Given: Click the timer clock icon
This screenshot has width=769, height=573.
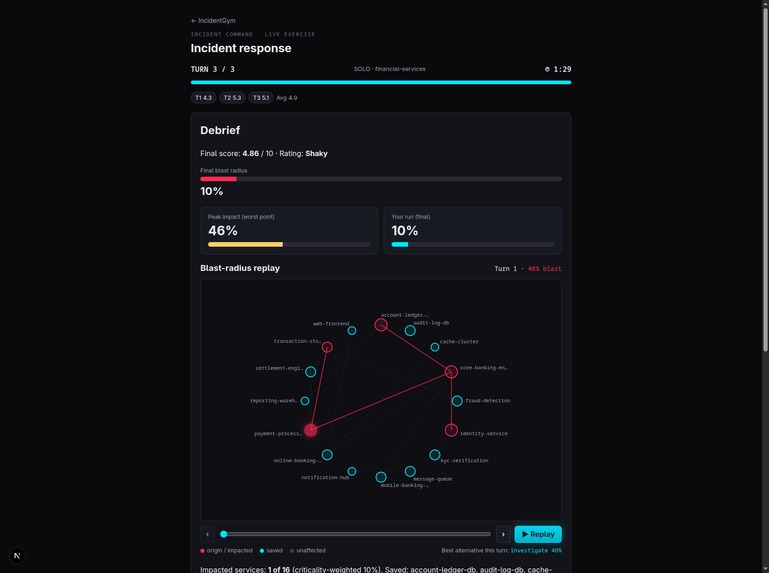Looking at the screenshot, I should 547,69.
